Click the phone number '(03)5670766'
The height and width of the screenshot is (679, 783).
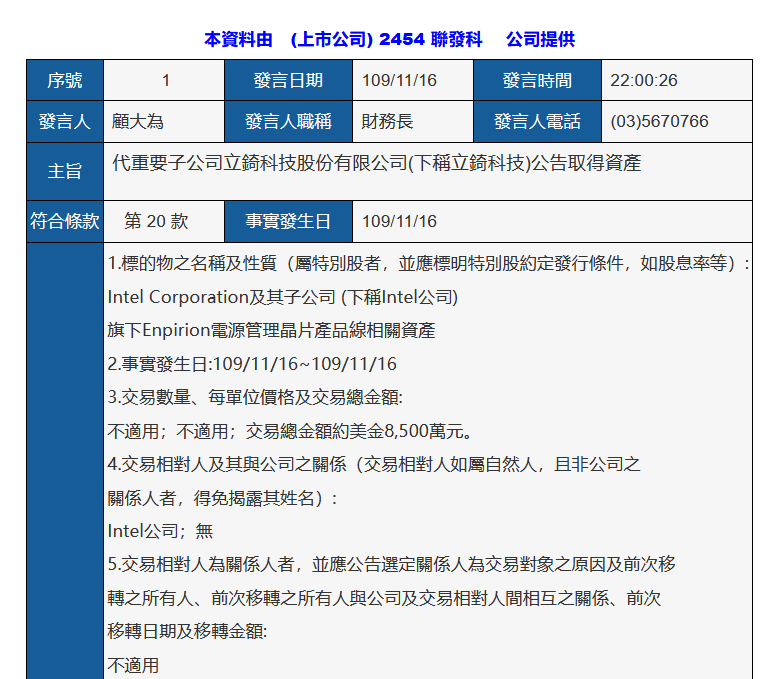(659, 121)
